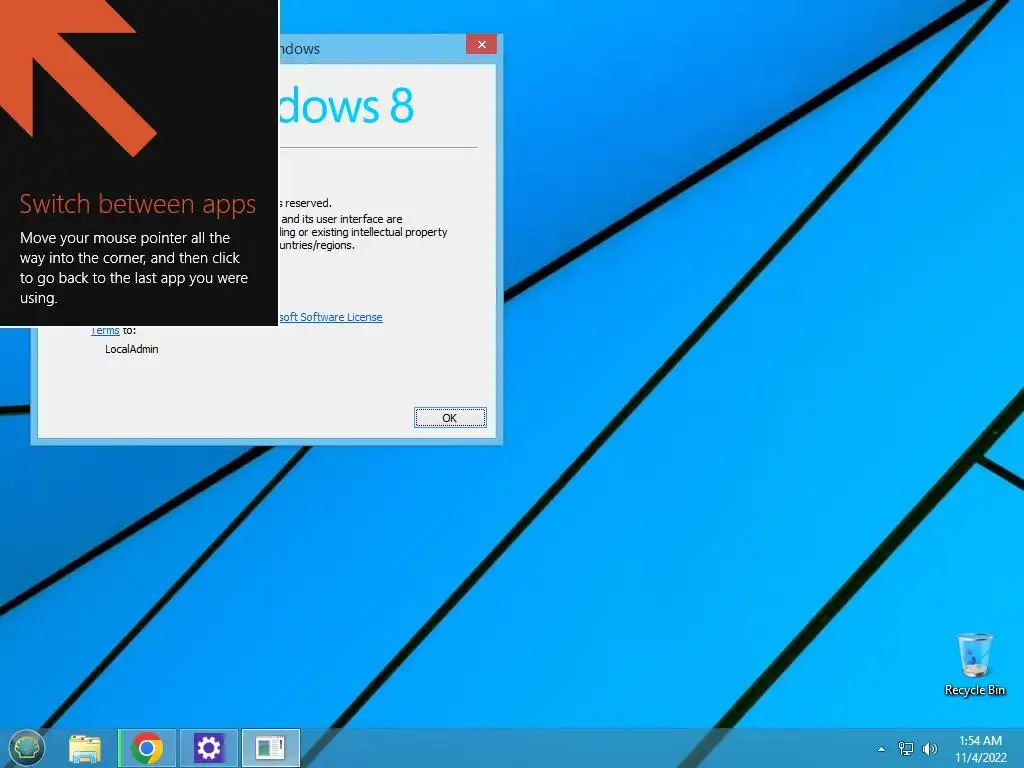This screenshot has height=768, width=1024.
Task: Open the gear settings app on the taskbar
Action: tap(209, 748)
